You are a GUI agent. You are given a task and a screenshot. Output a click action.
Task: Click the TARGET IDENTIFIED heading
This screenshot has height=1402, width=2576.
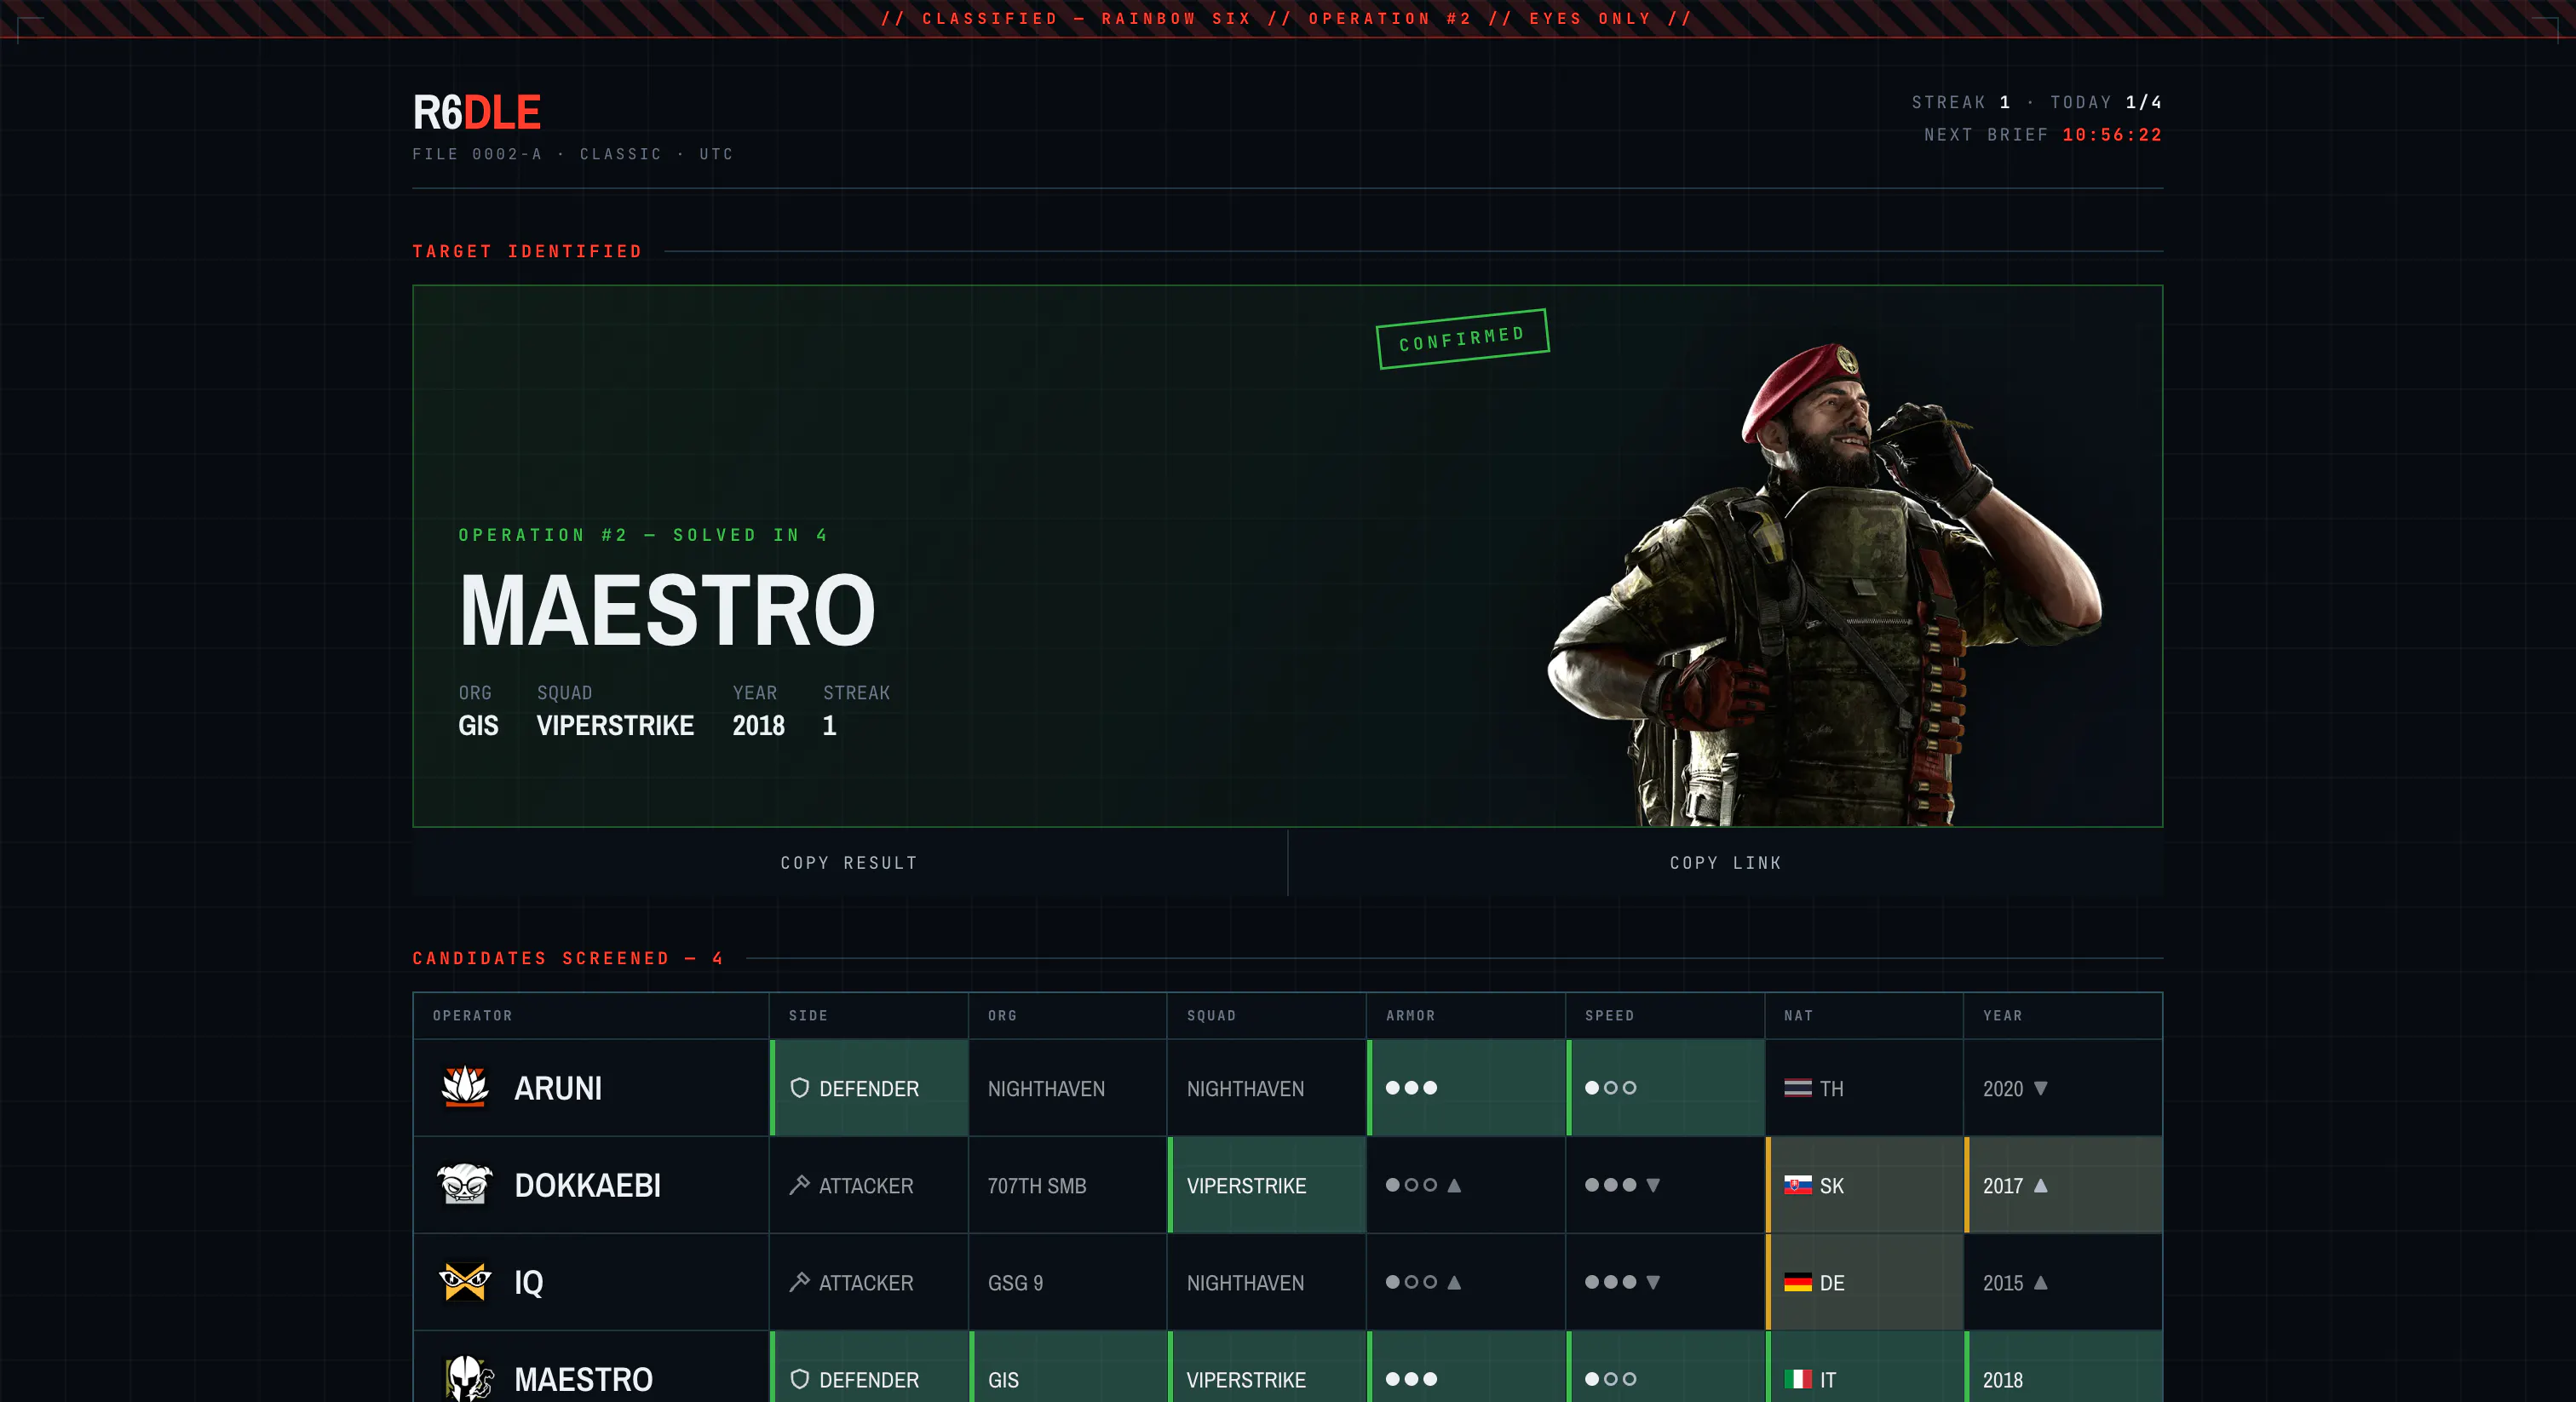point(527,251)
